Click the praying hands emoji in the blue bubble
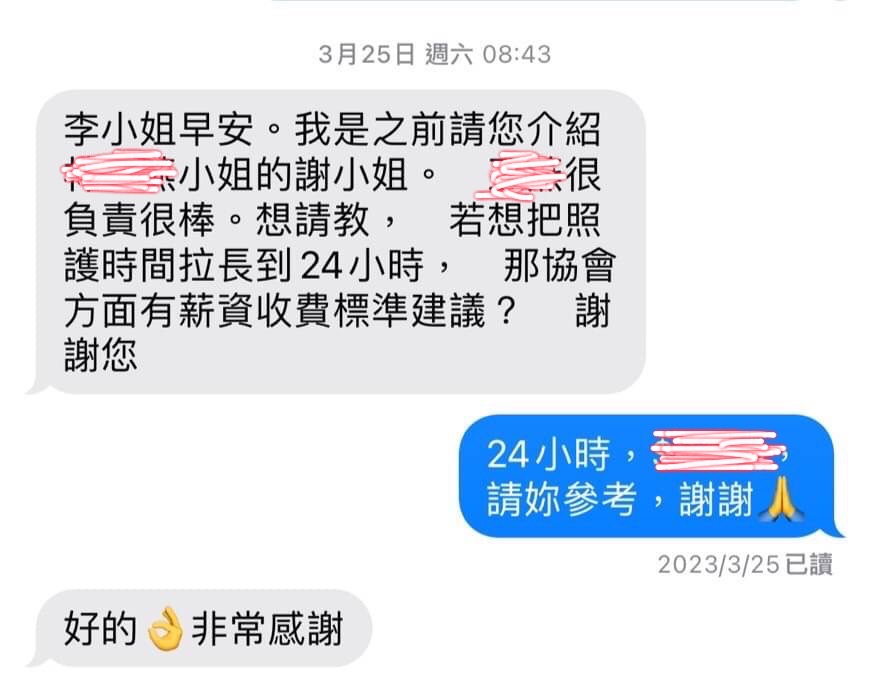 click(x=783, y=499)
